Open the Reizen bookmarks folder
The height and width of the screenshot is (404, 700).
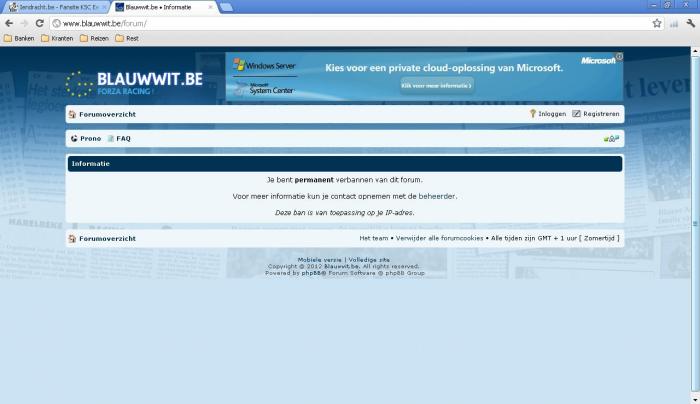[x=94, y=38]
